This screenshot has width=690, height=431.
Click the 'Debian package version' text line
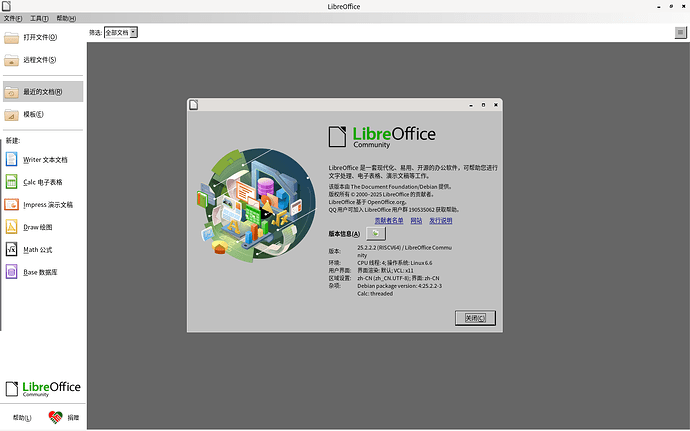(400, 286)
